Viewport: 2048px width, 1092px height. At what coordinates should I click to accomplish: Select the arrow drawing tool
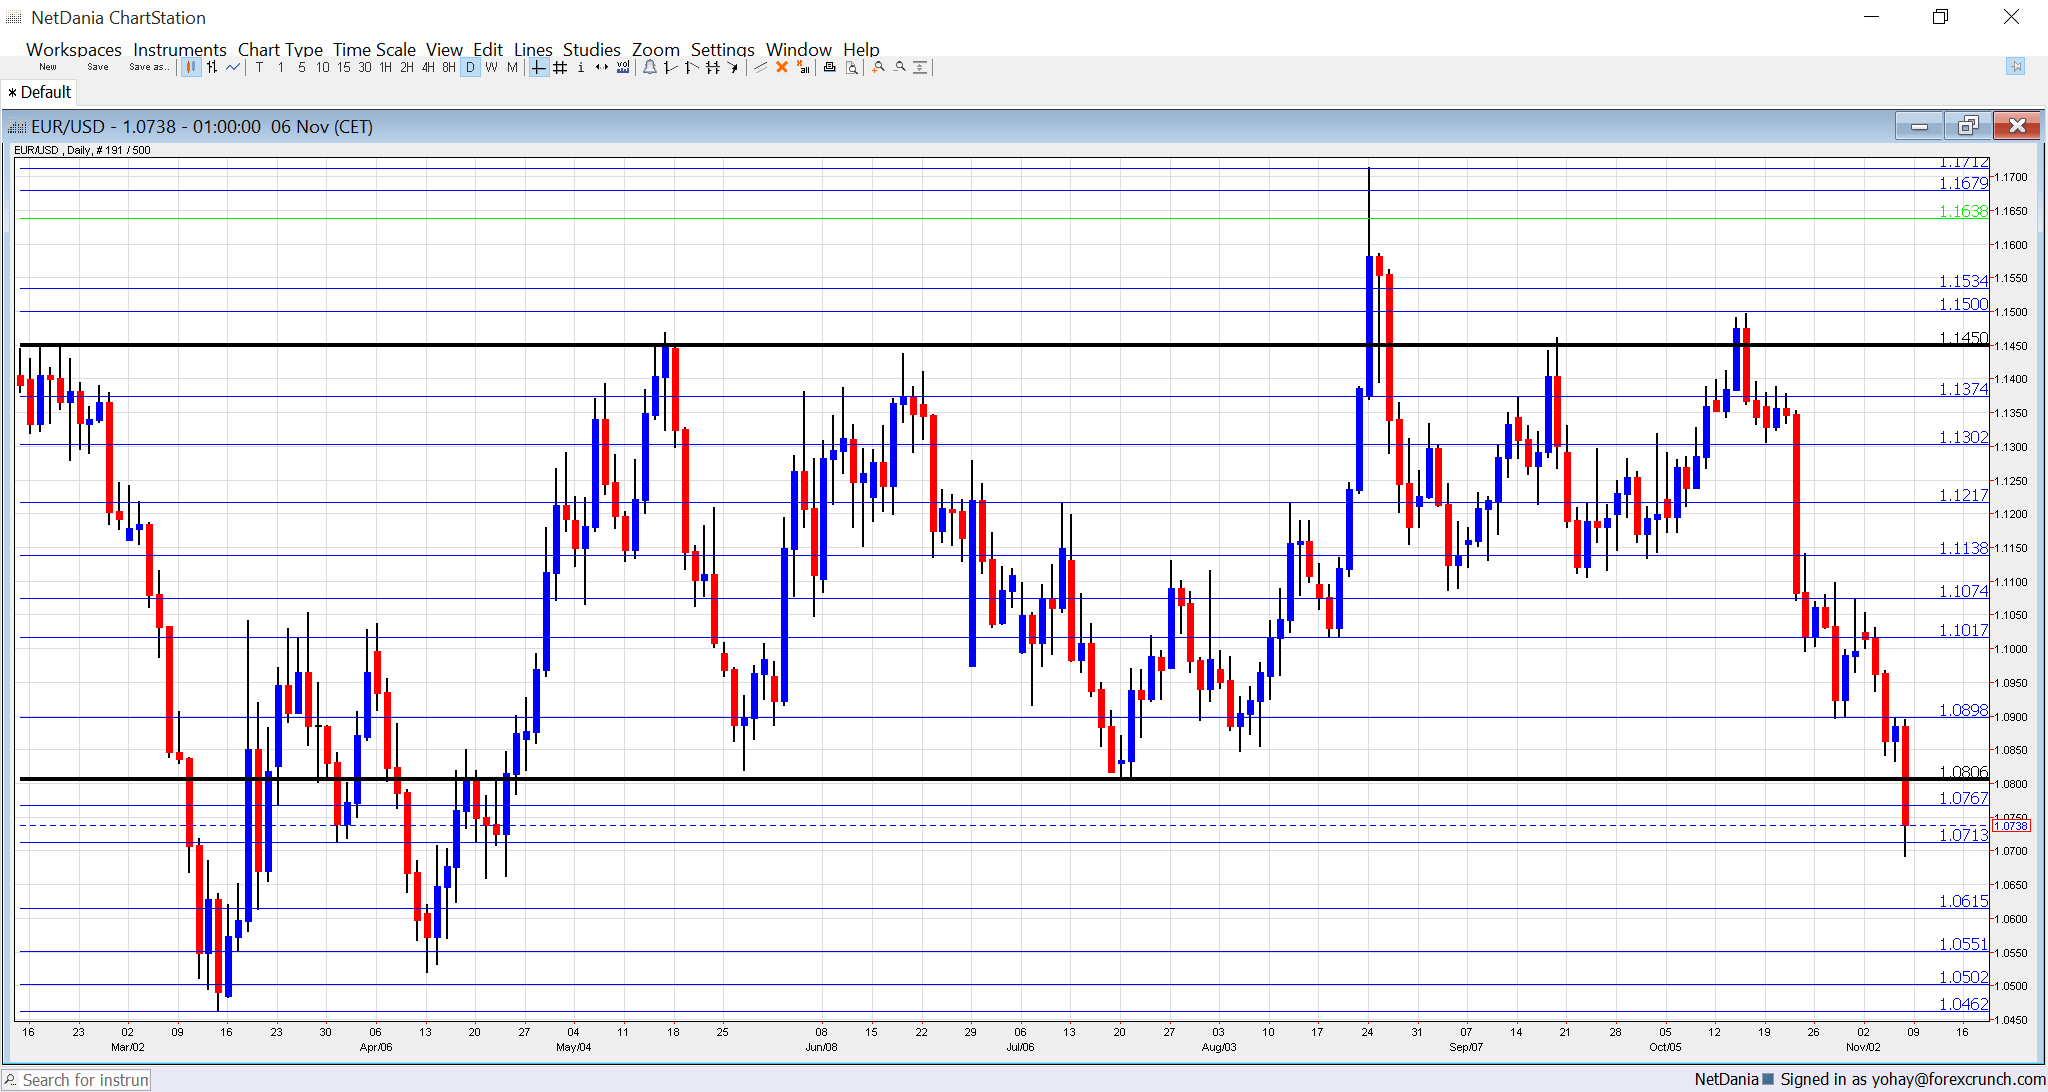733,67
